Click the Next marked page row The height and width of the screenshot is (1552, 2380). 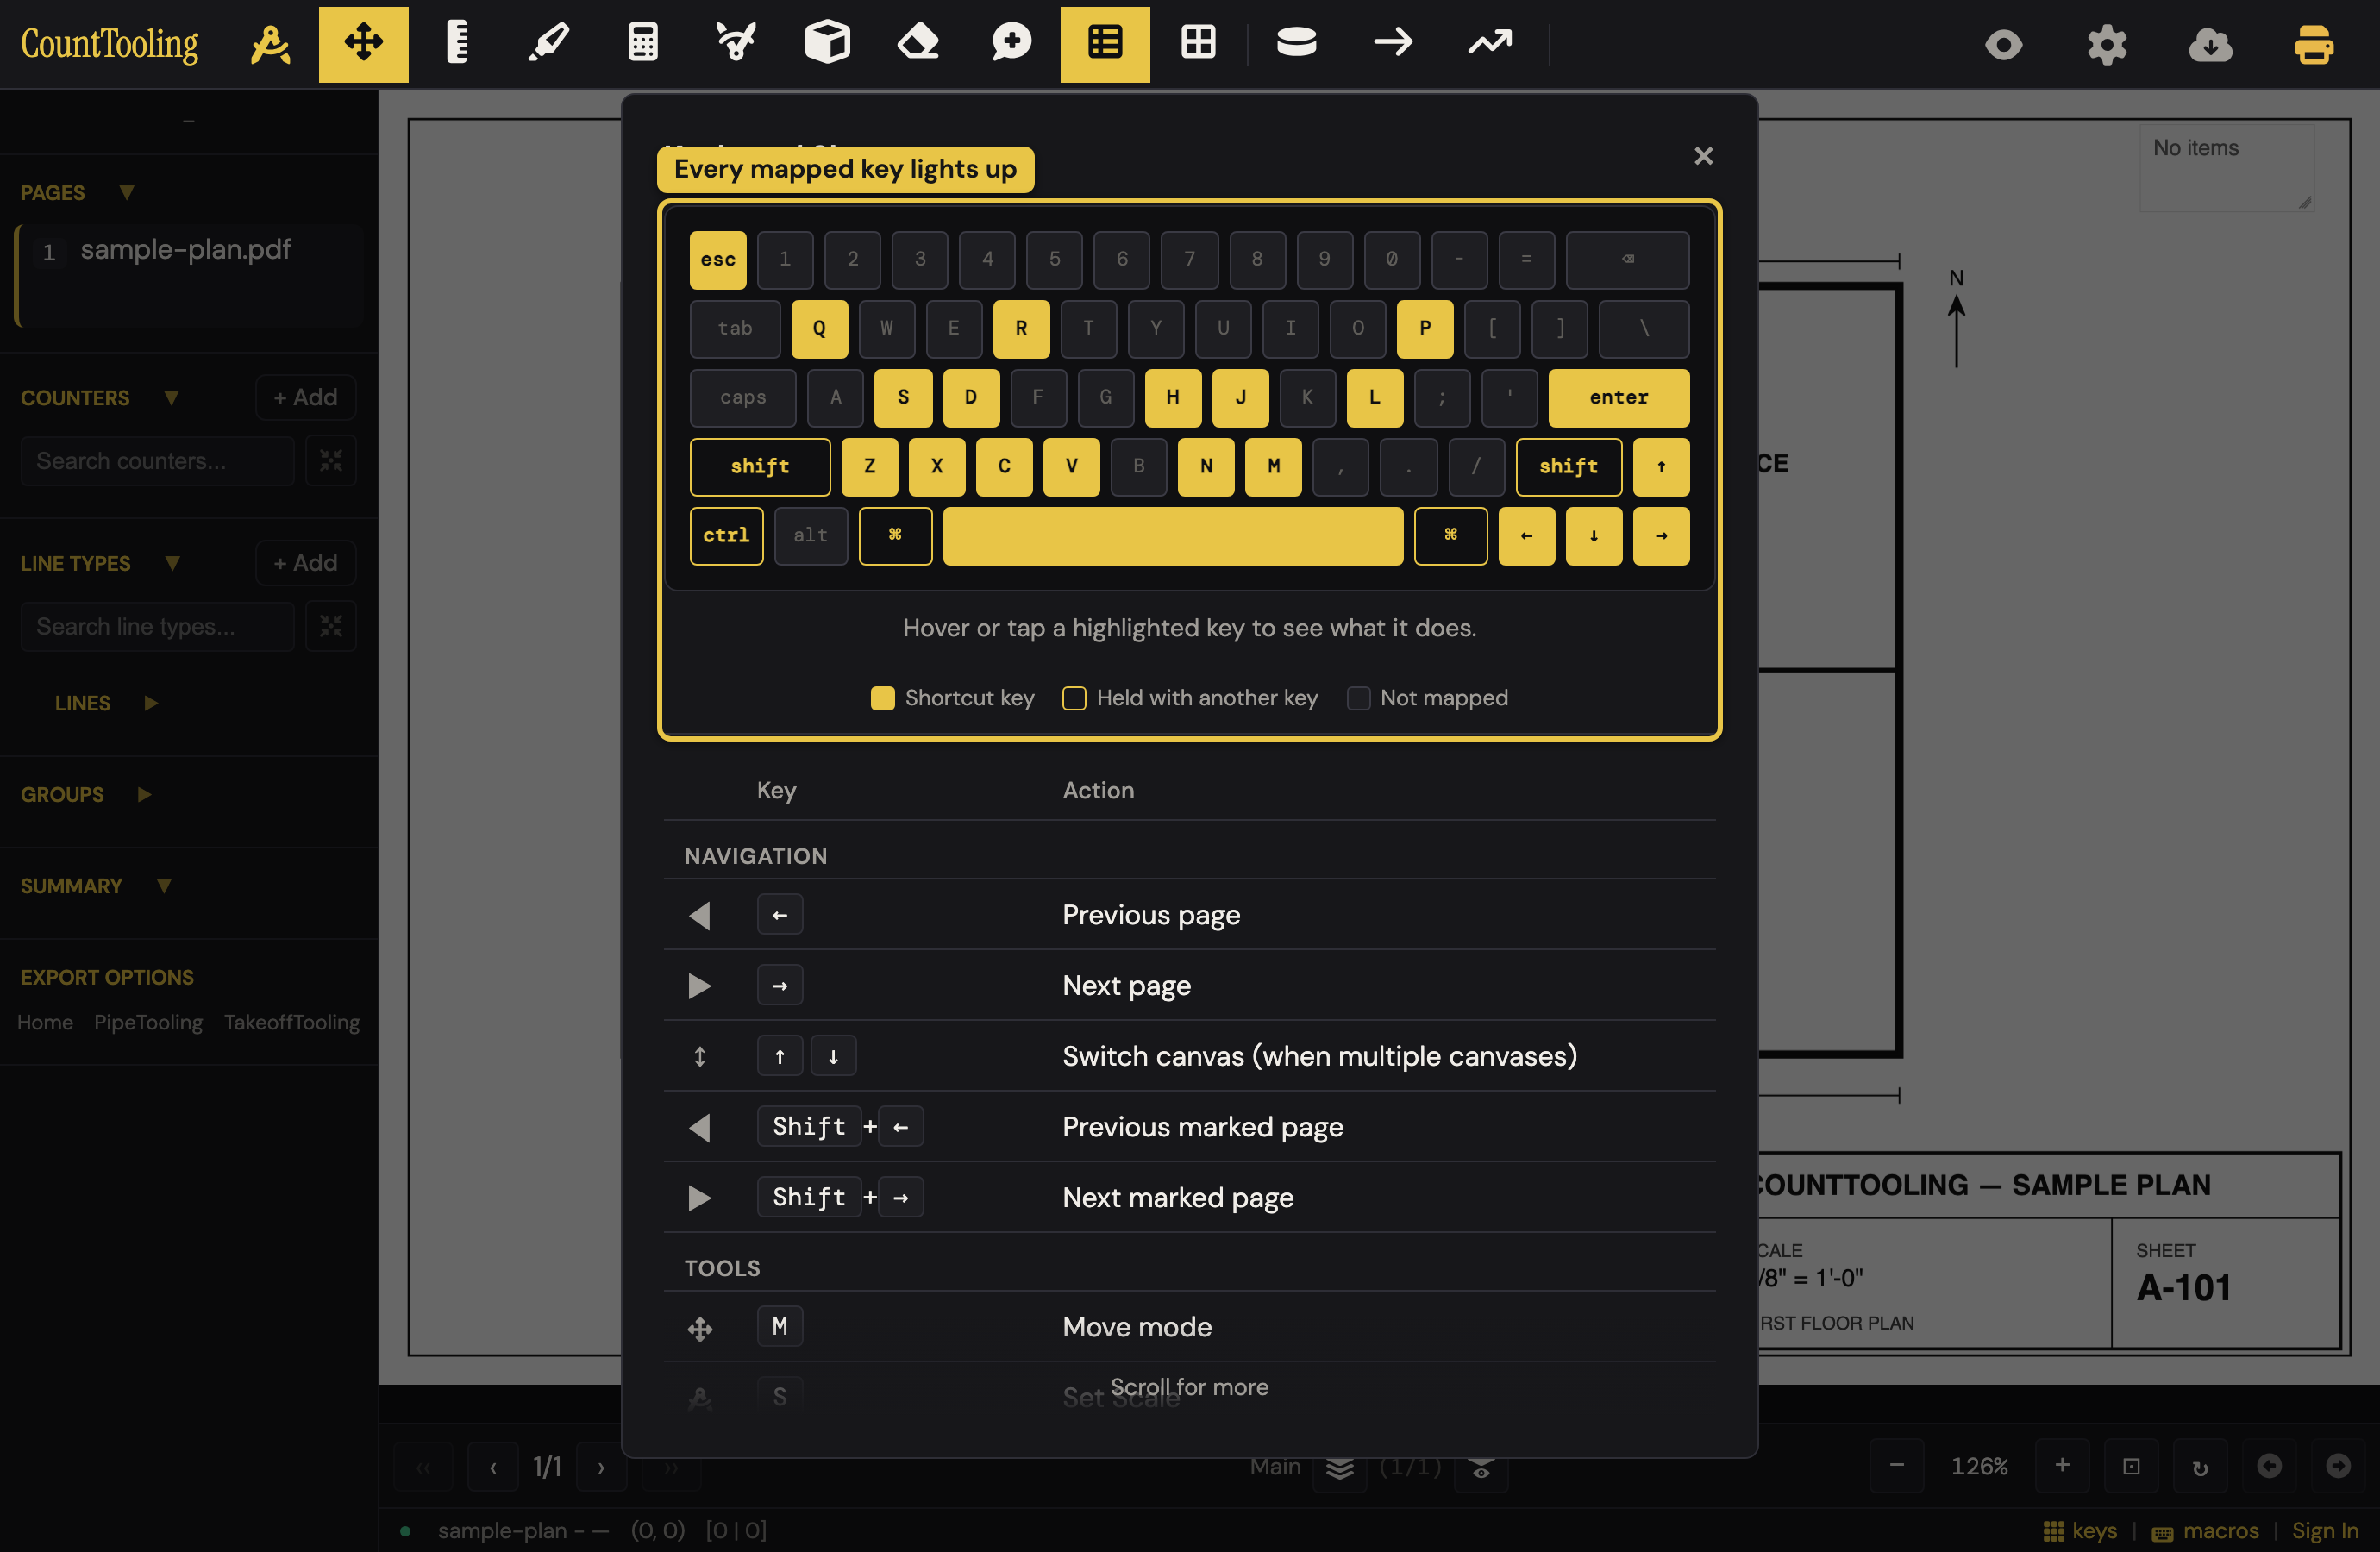[x=1189, y=1197]
